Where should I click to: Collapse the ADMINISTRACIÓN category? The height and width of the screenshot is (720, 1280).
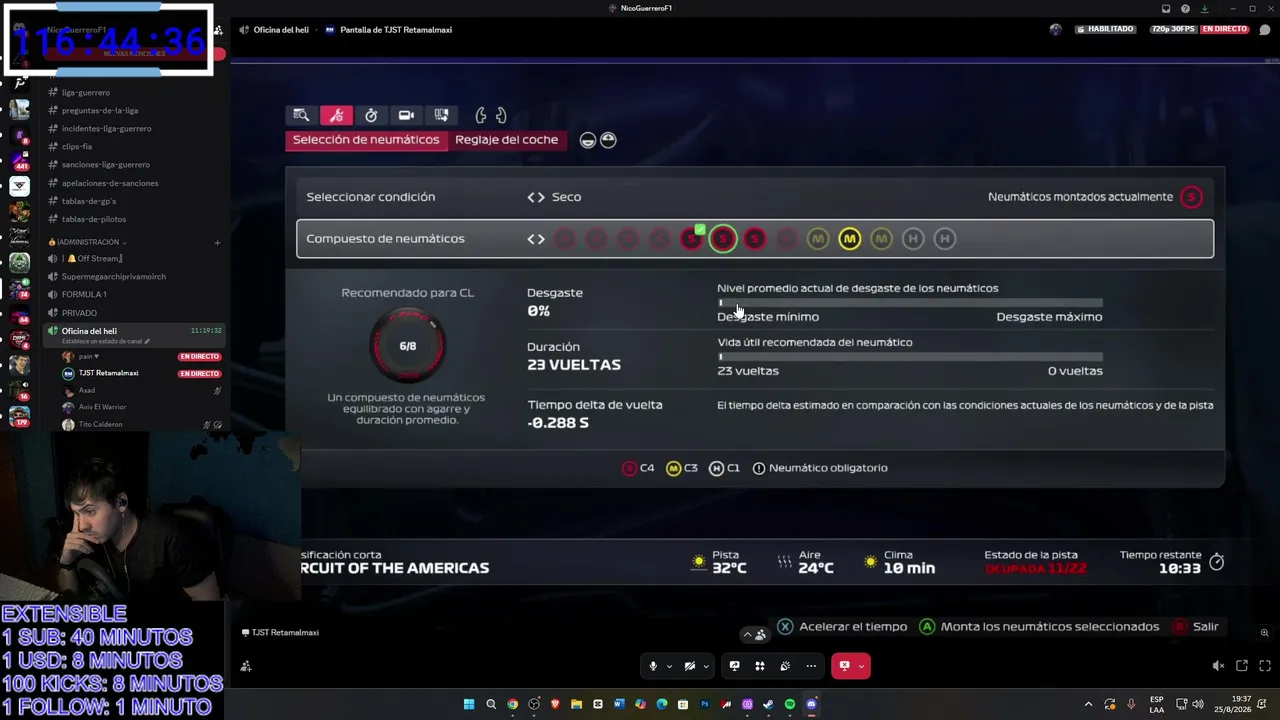[x=88, y=242]
